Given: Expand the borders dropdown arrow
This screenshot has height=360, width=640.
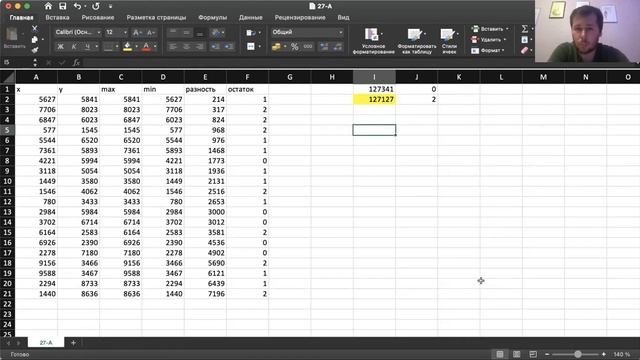Looking at the screenshot, I should click(x=117, y=47).
